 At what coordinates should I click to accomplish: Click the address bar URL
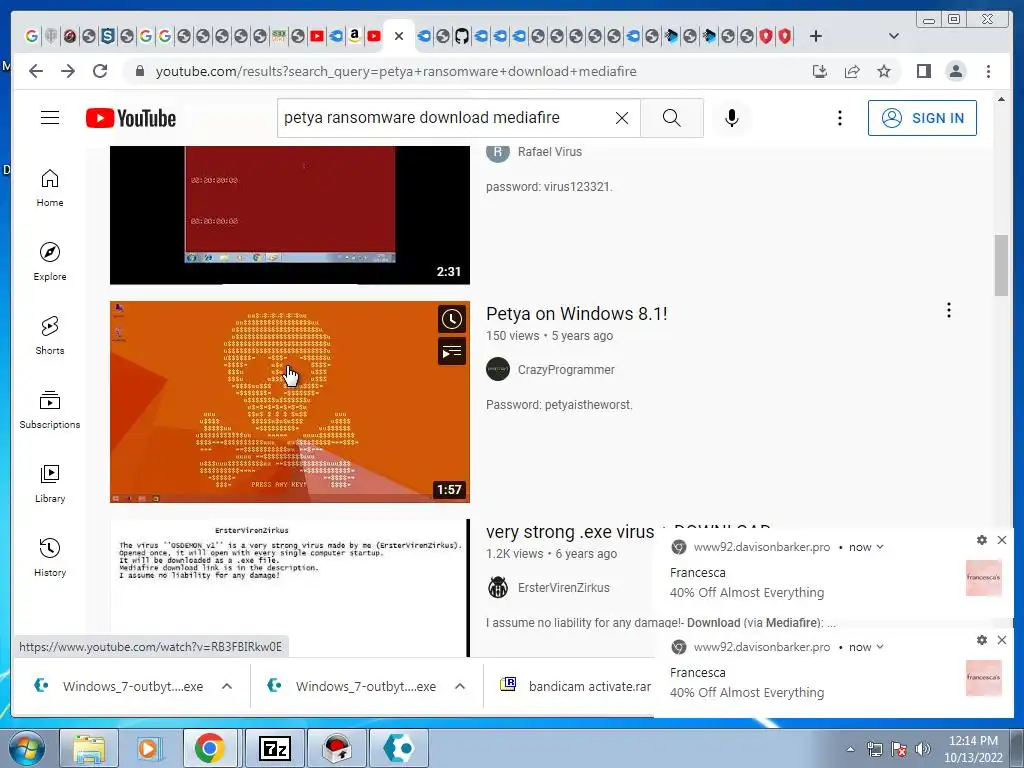pos(396,71)
